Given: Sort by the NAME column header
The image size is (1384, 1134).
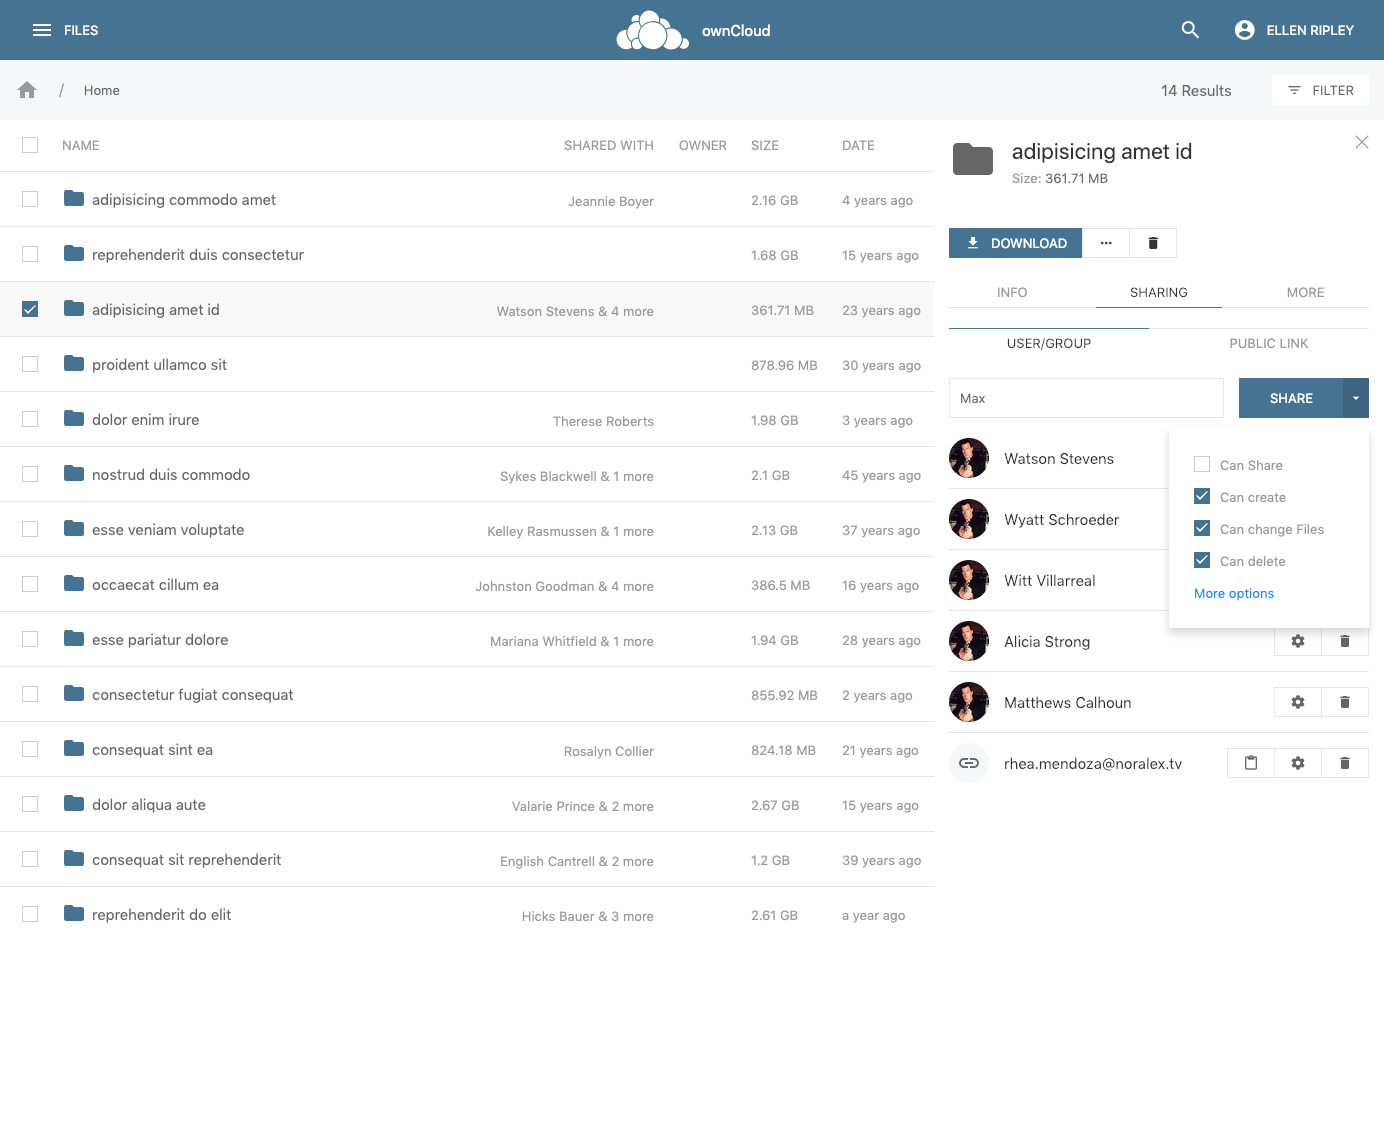Looking at the screenshot, I should click(81, 145).
